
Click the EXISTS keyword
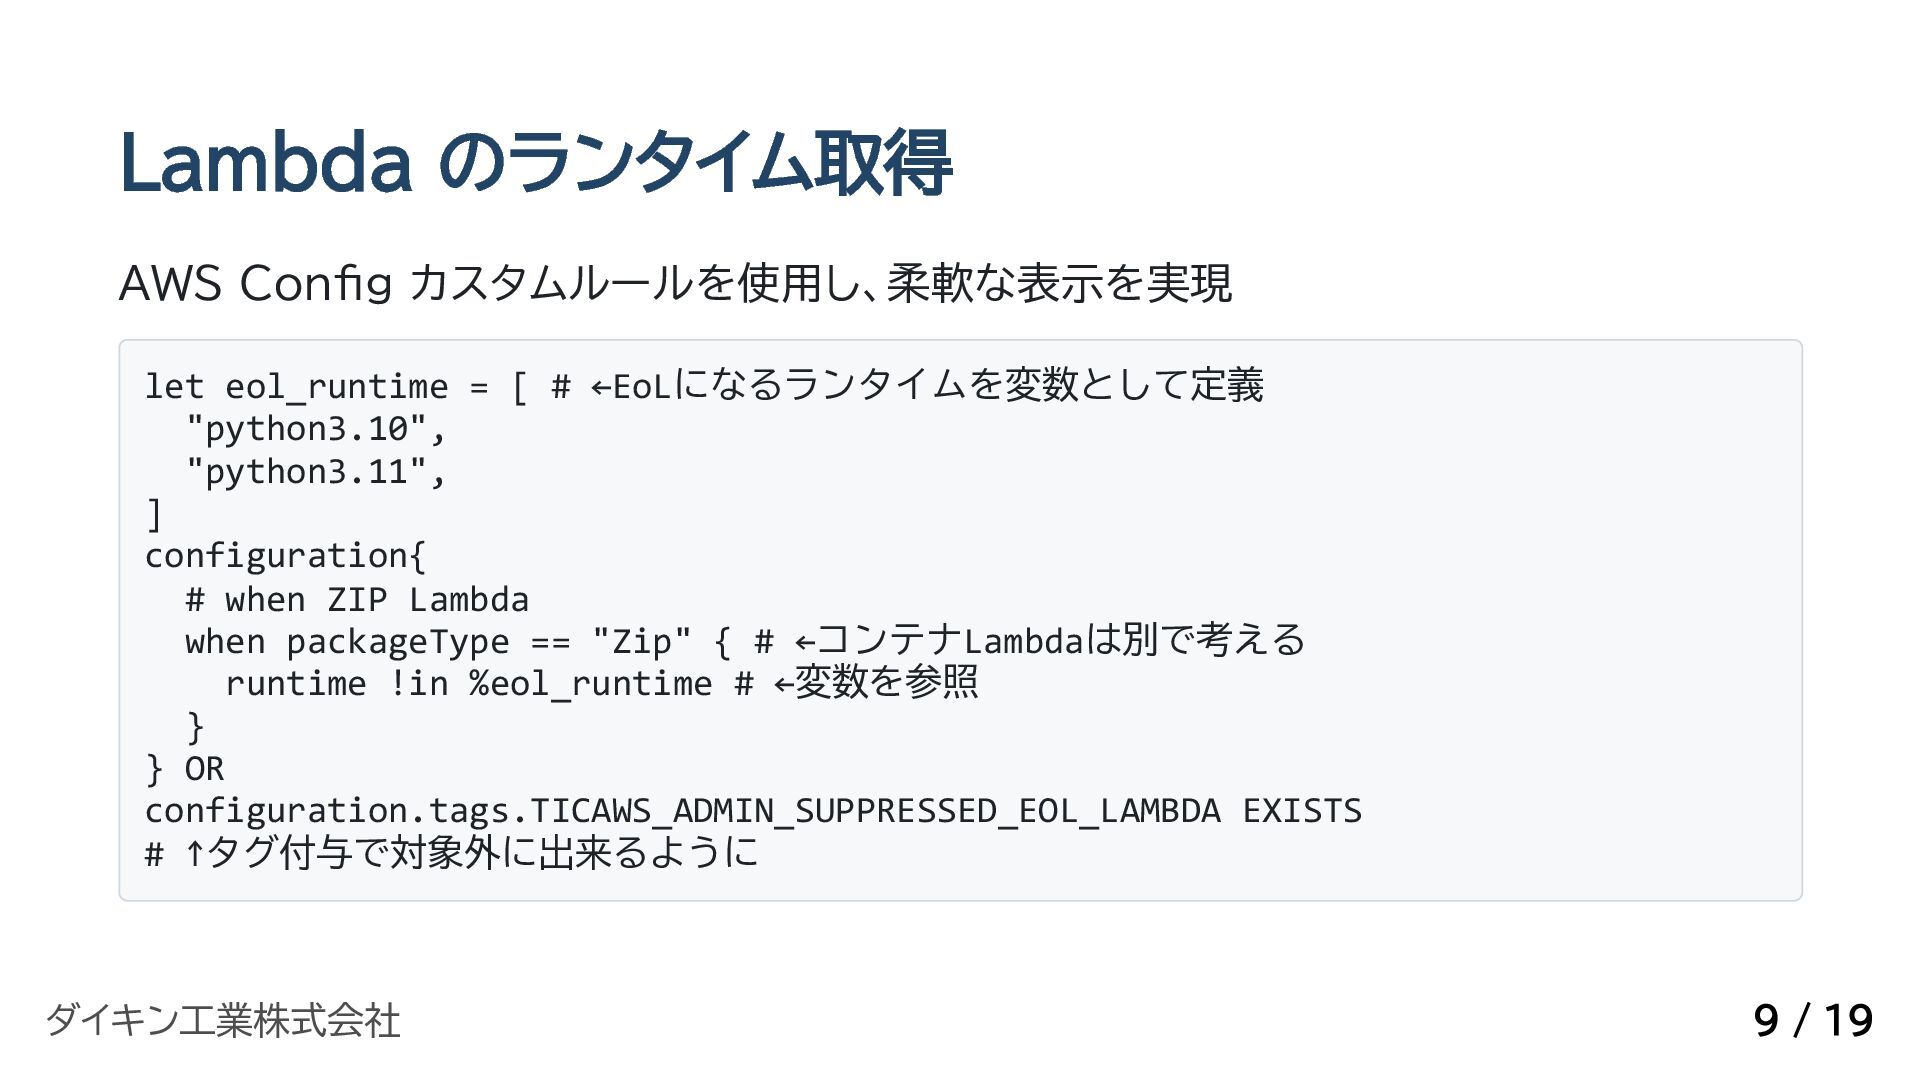pos(1302,810)
